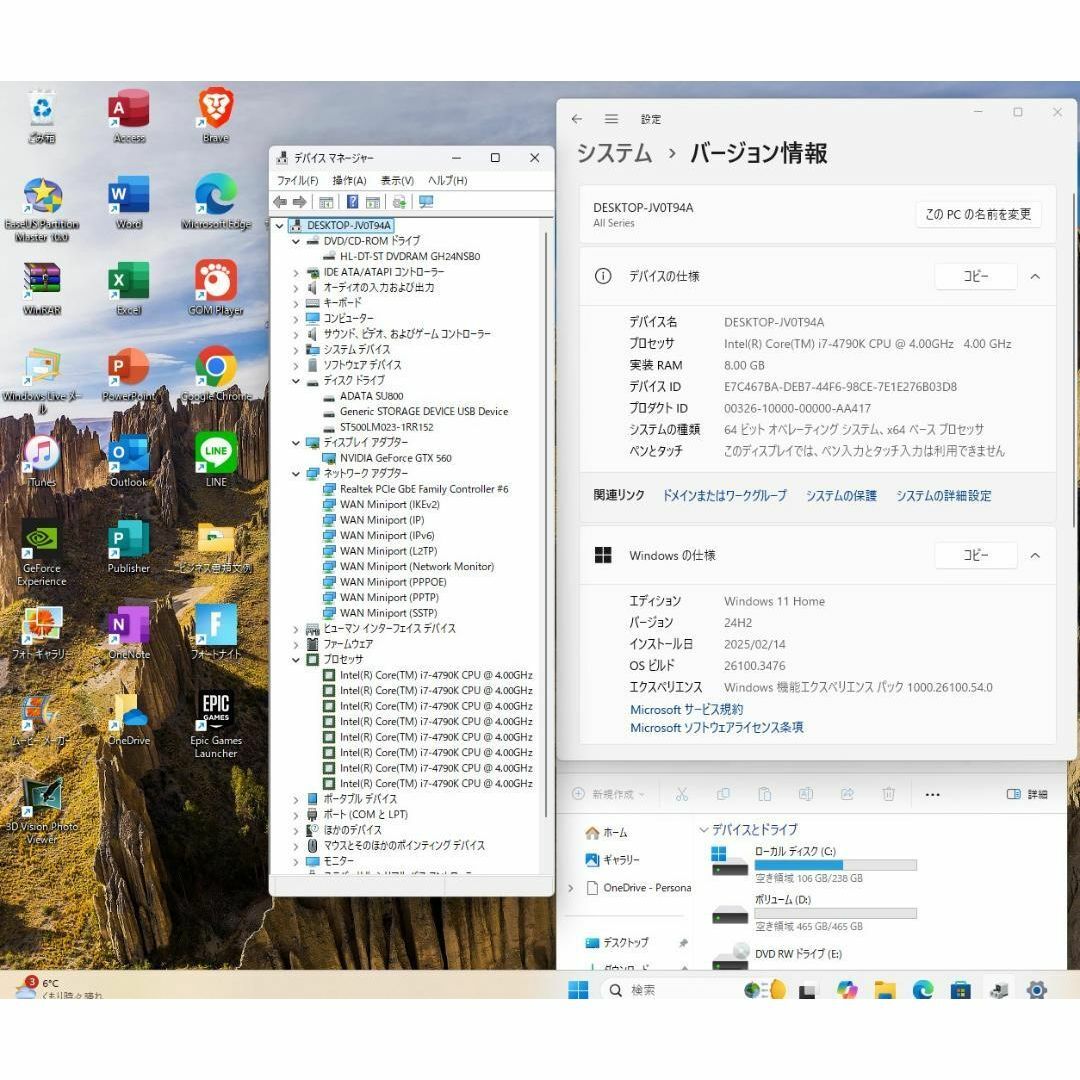Collapse the Windows の仕様 section chevron
The height and width of the screenshot is (1080, 1080).
(1035, 555)
